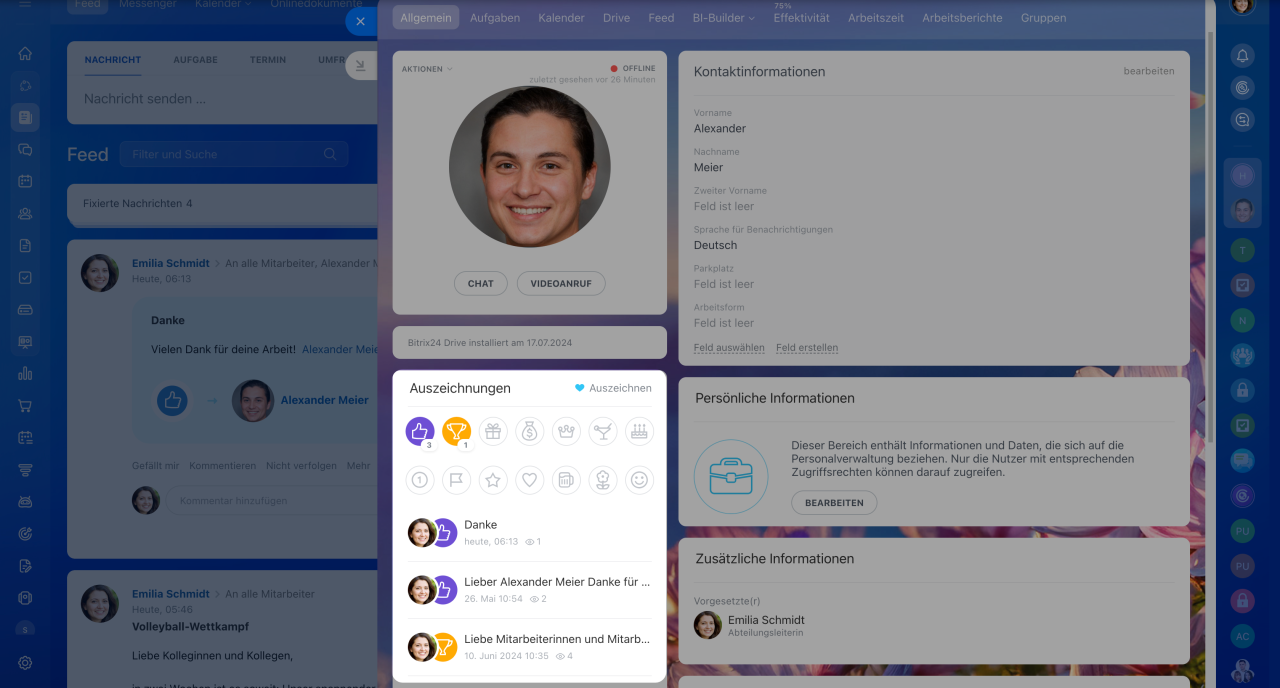Click bearbeiten in Kontaktinformationen header
This screenshot has width=1280, height=688.
point(1149,71)
